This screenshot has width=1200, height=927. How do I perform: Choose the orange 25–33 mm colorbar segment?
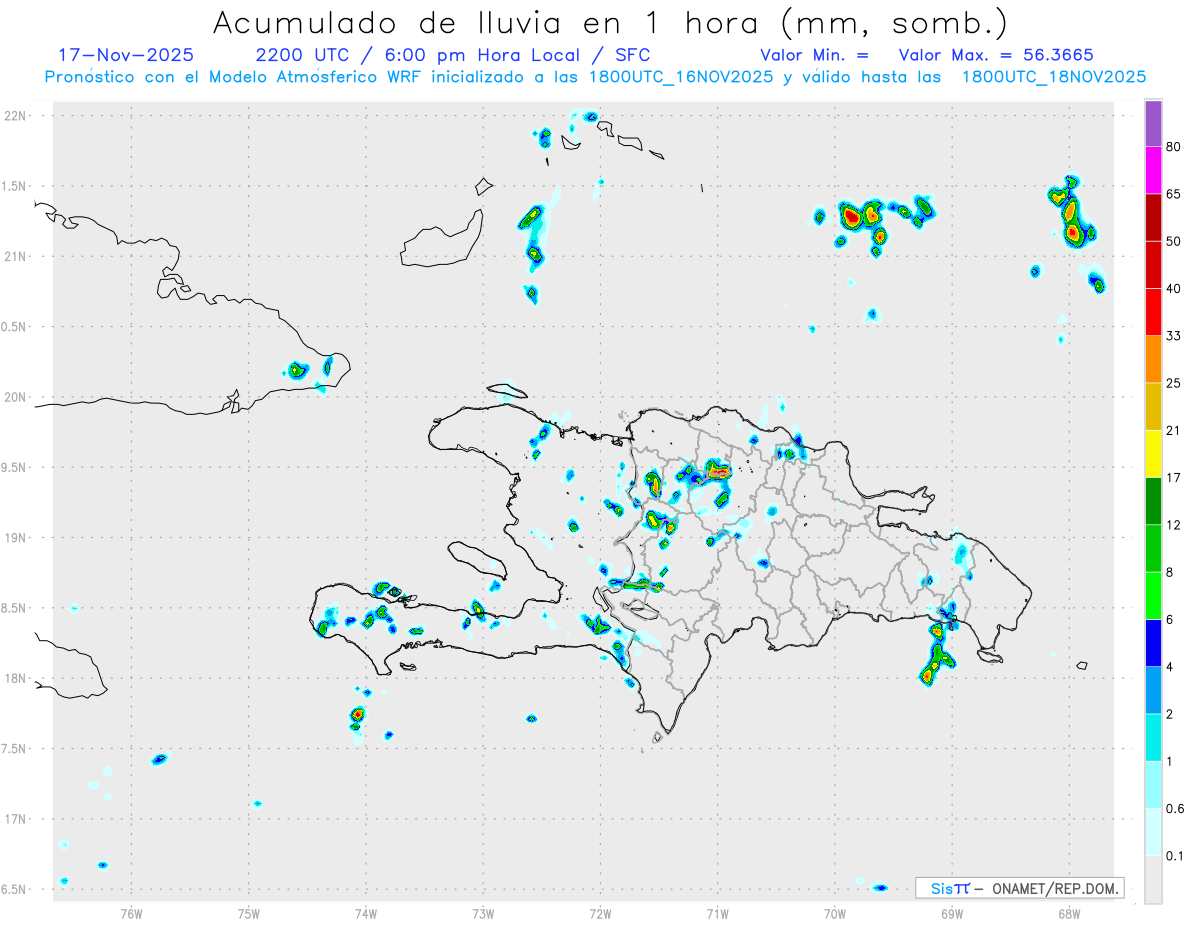click(x=1153, y=359)
